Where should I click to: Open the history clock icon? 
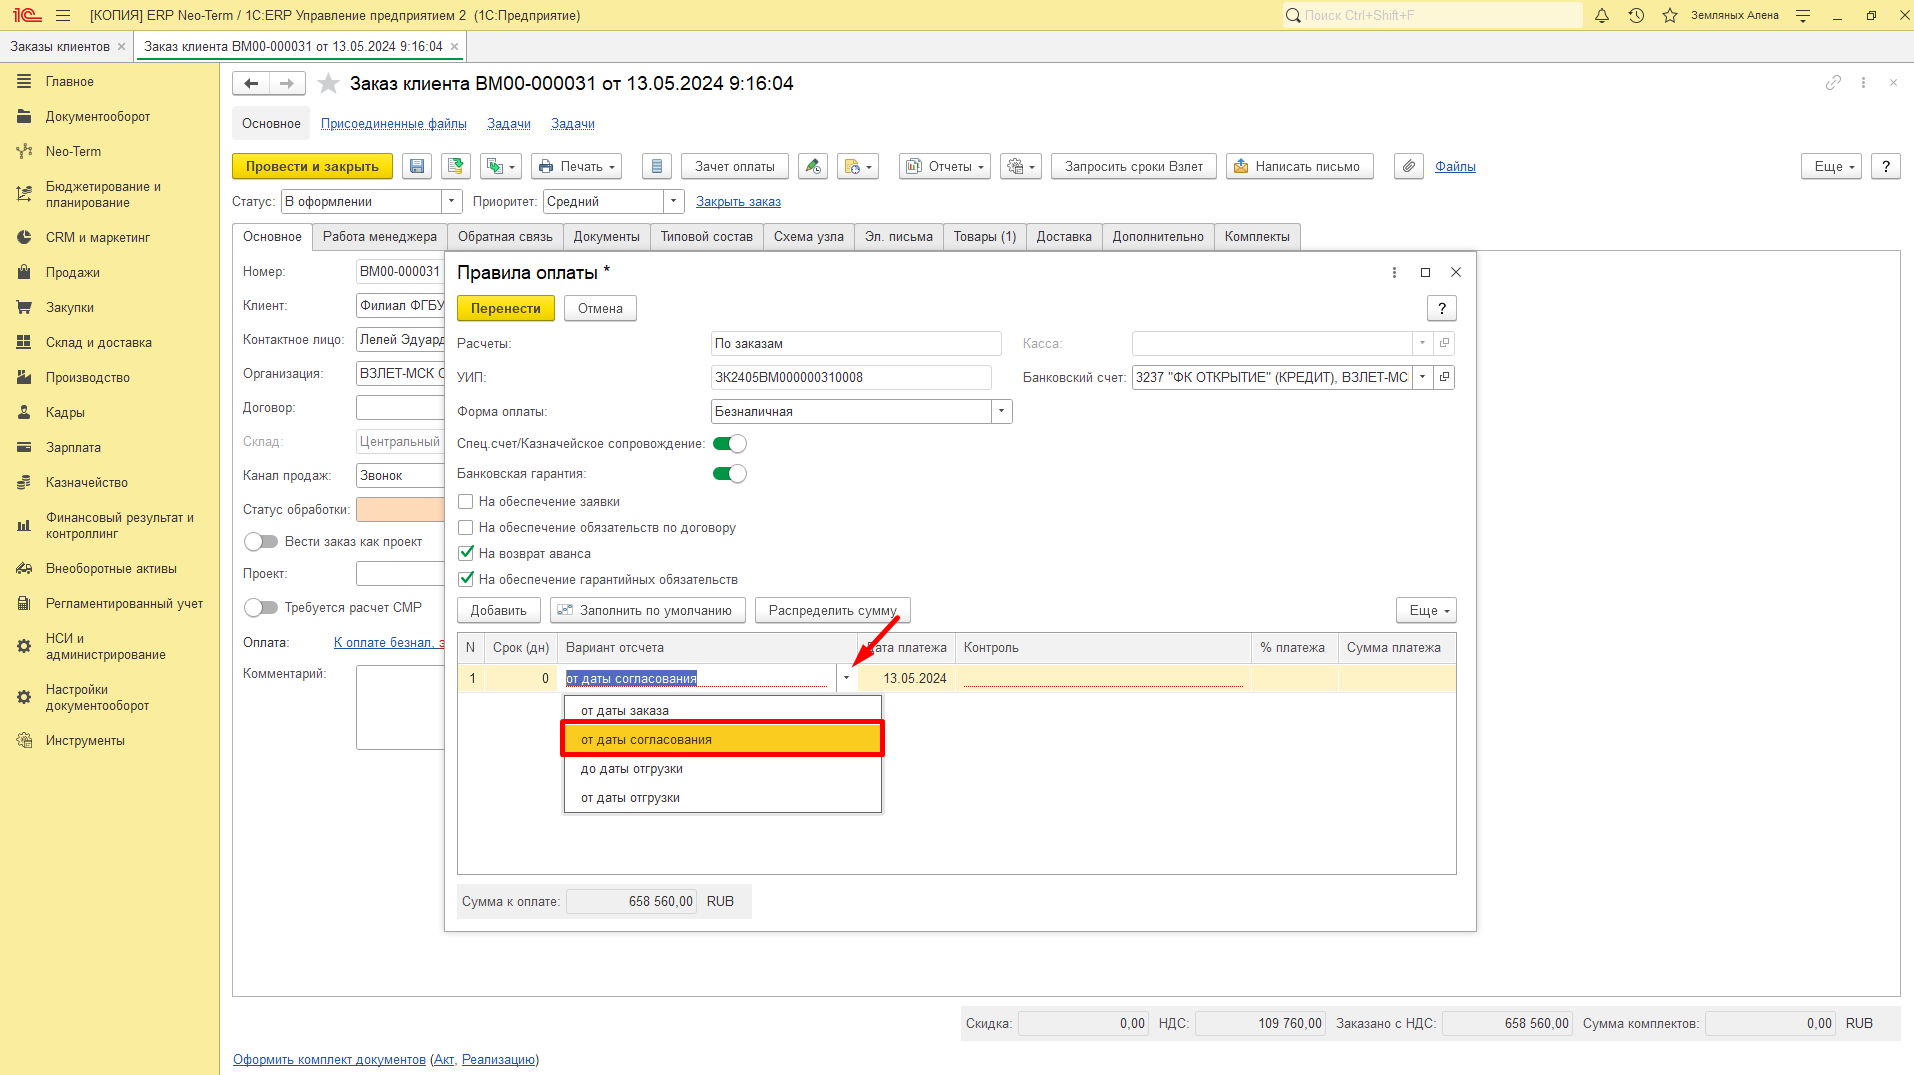(1636, 15)
